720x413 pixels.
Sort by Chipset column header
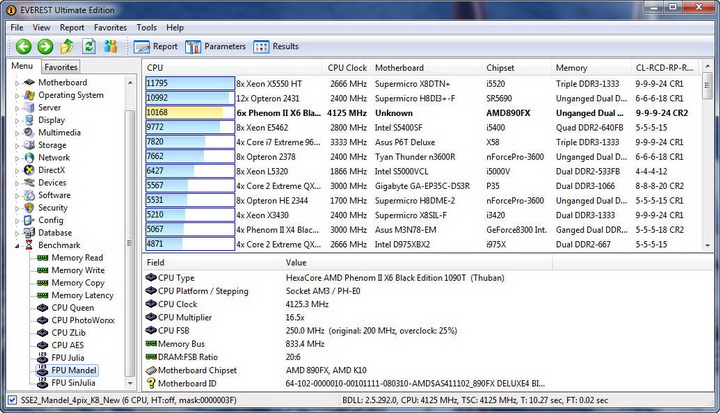coord(517,68)
